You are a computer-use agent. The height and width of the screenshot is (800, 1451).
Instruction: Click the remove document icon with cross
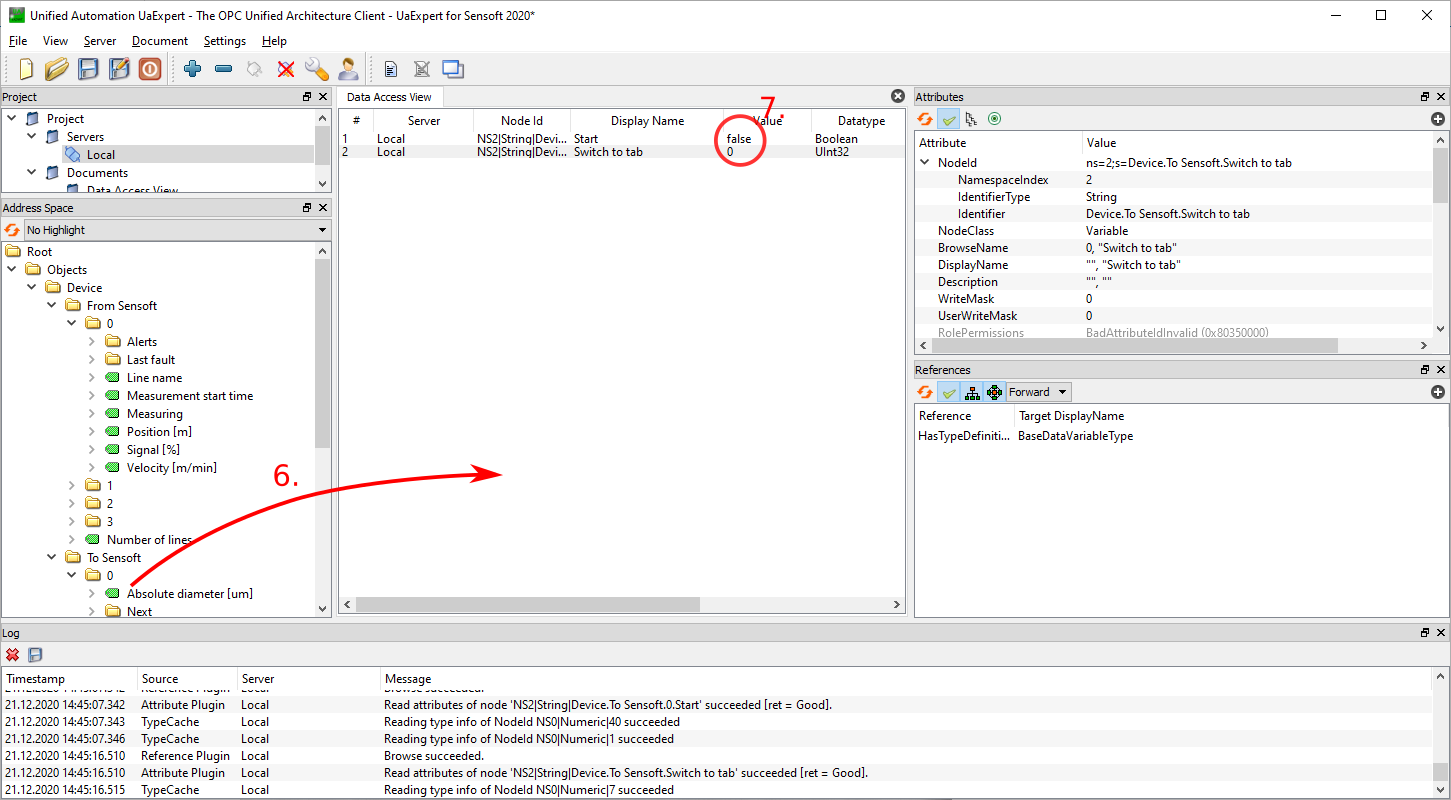pos(422,69)
